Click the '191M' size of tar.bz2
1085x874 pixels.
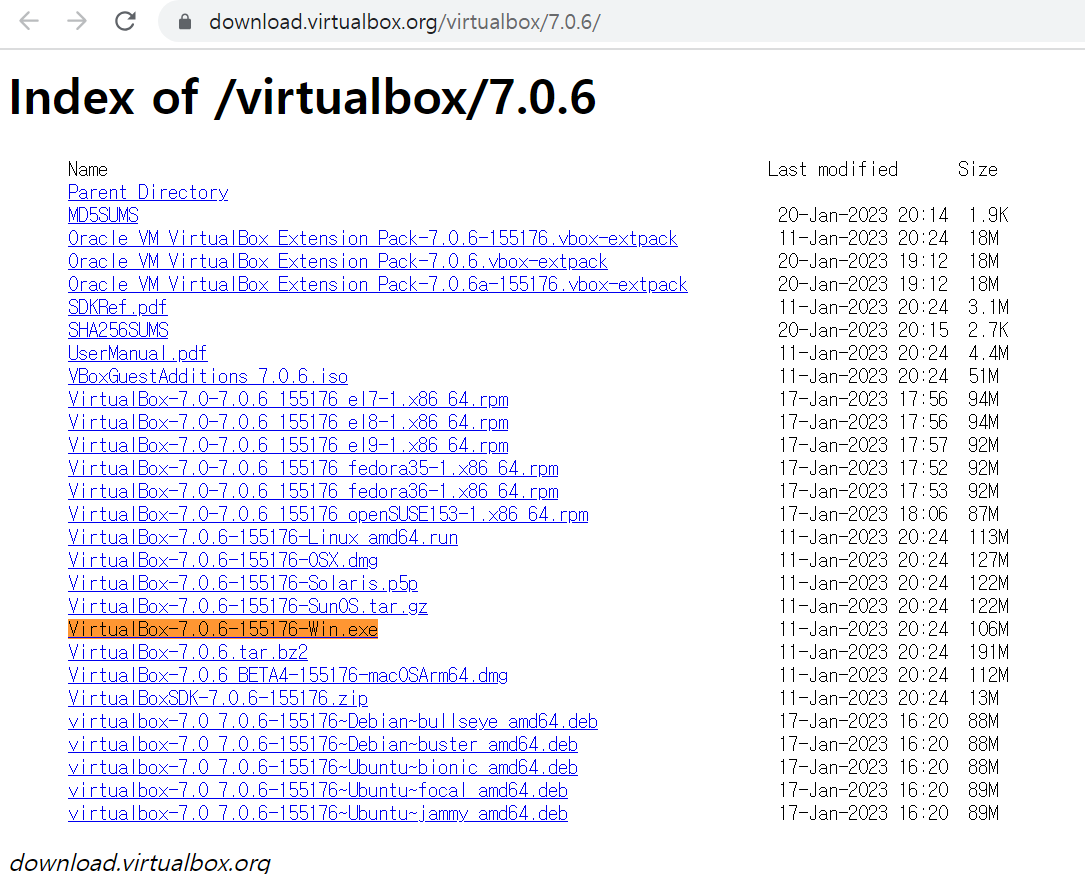pos(989,652)
